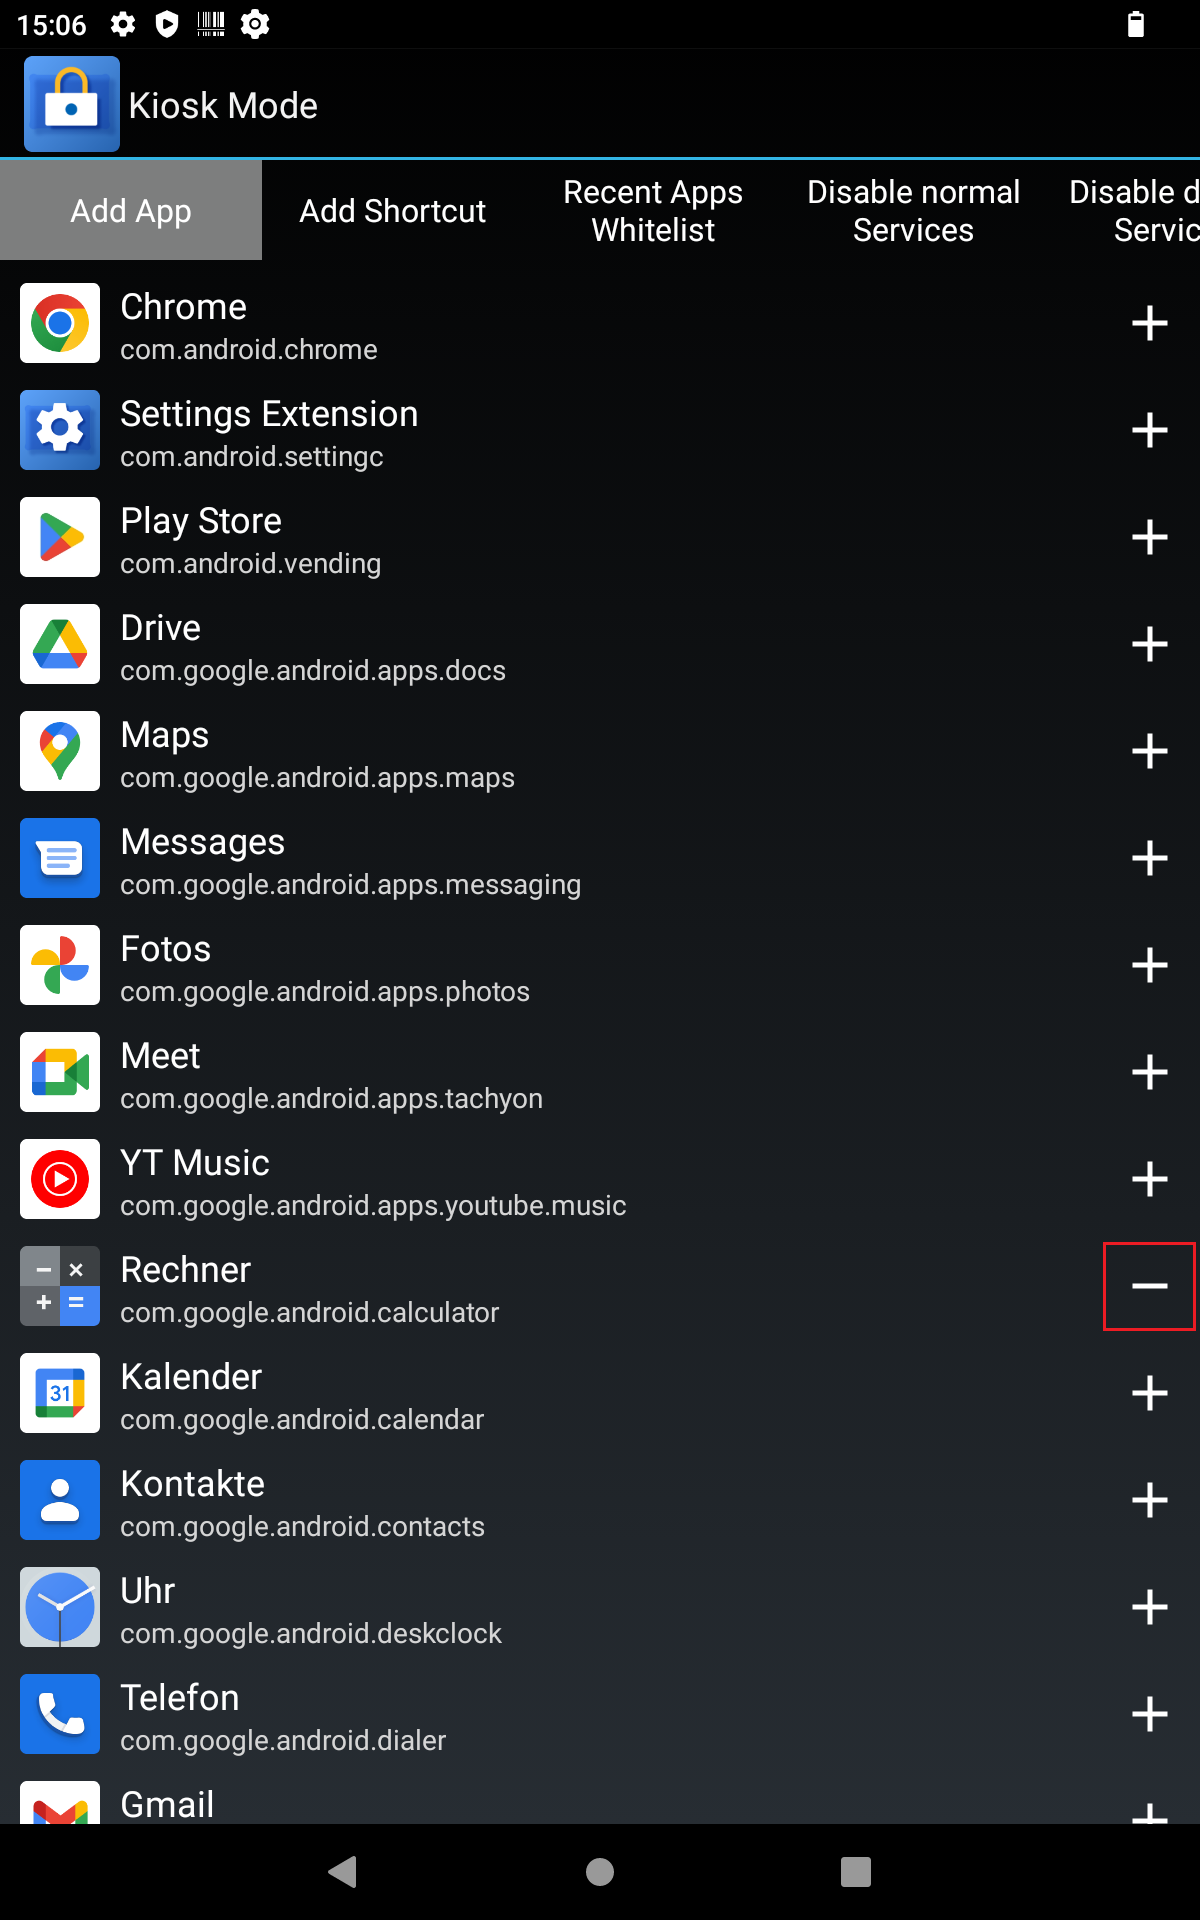Open the Disable normal Services tab
Viewport: 1200px width, 1920px height.
pyautogui.click(x=913, y=211)
